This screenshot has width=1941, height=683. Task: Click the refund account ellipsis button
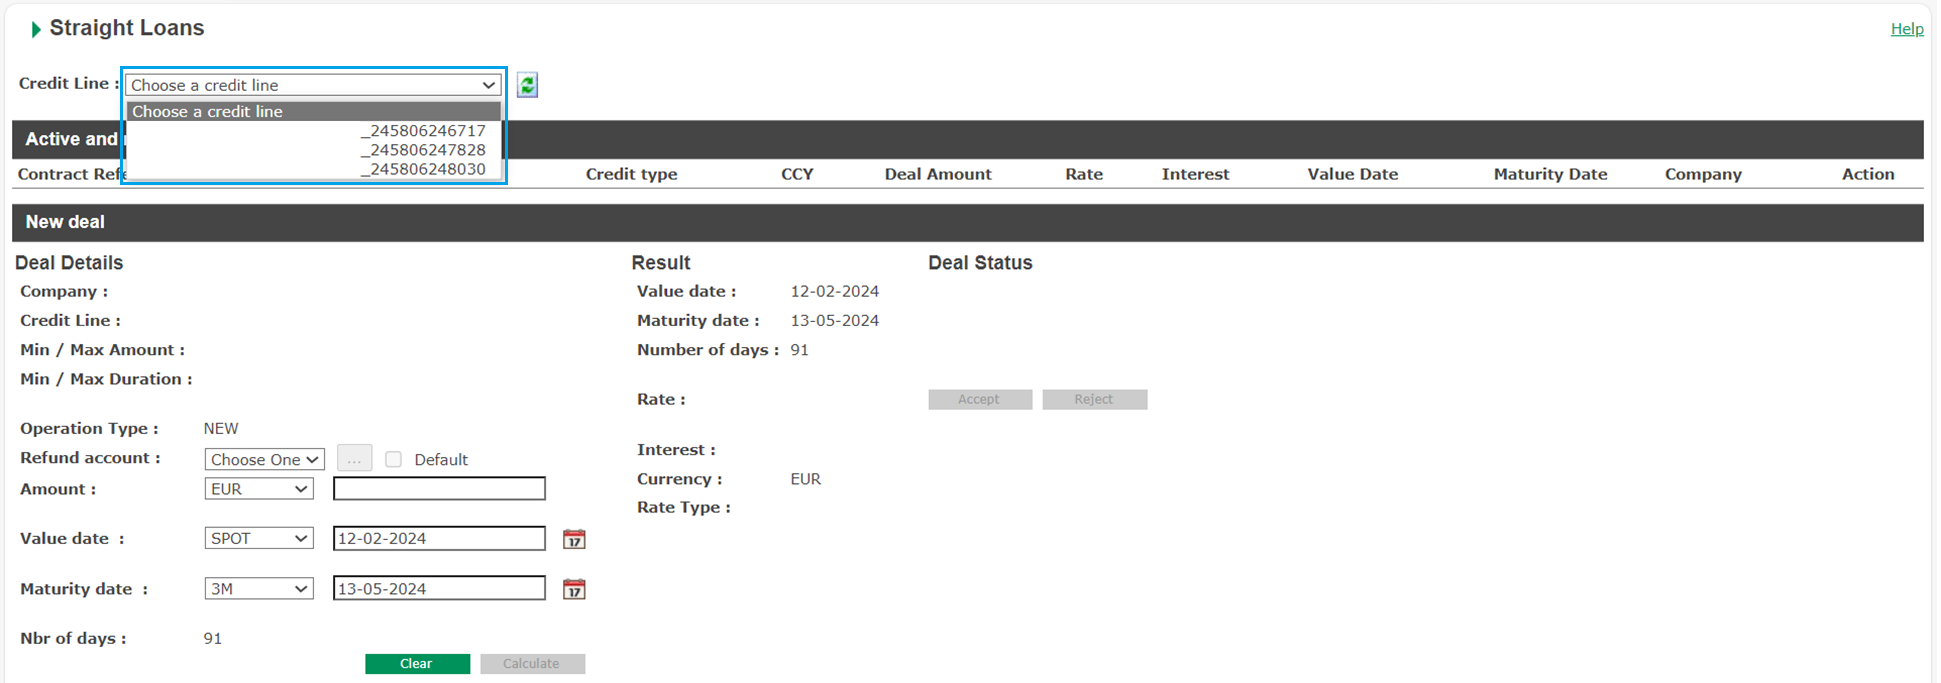coord(354,459)
